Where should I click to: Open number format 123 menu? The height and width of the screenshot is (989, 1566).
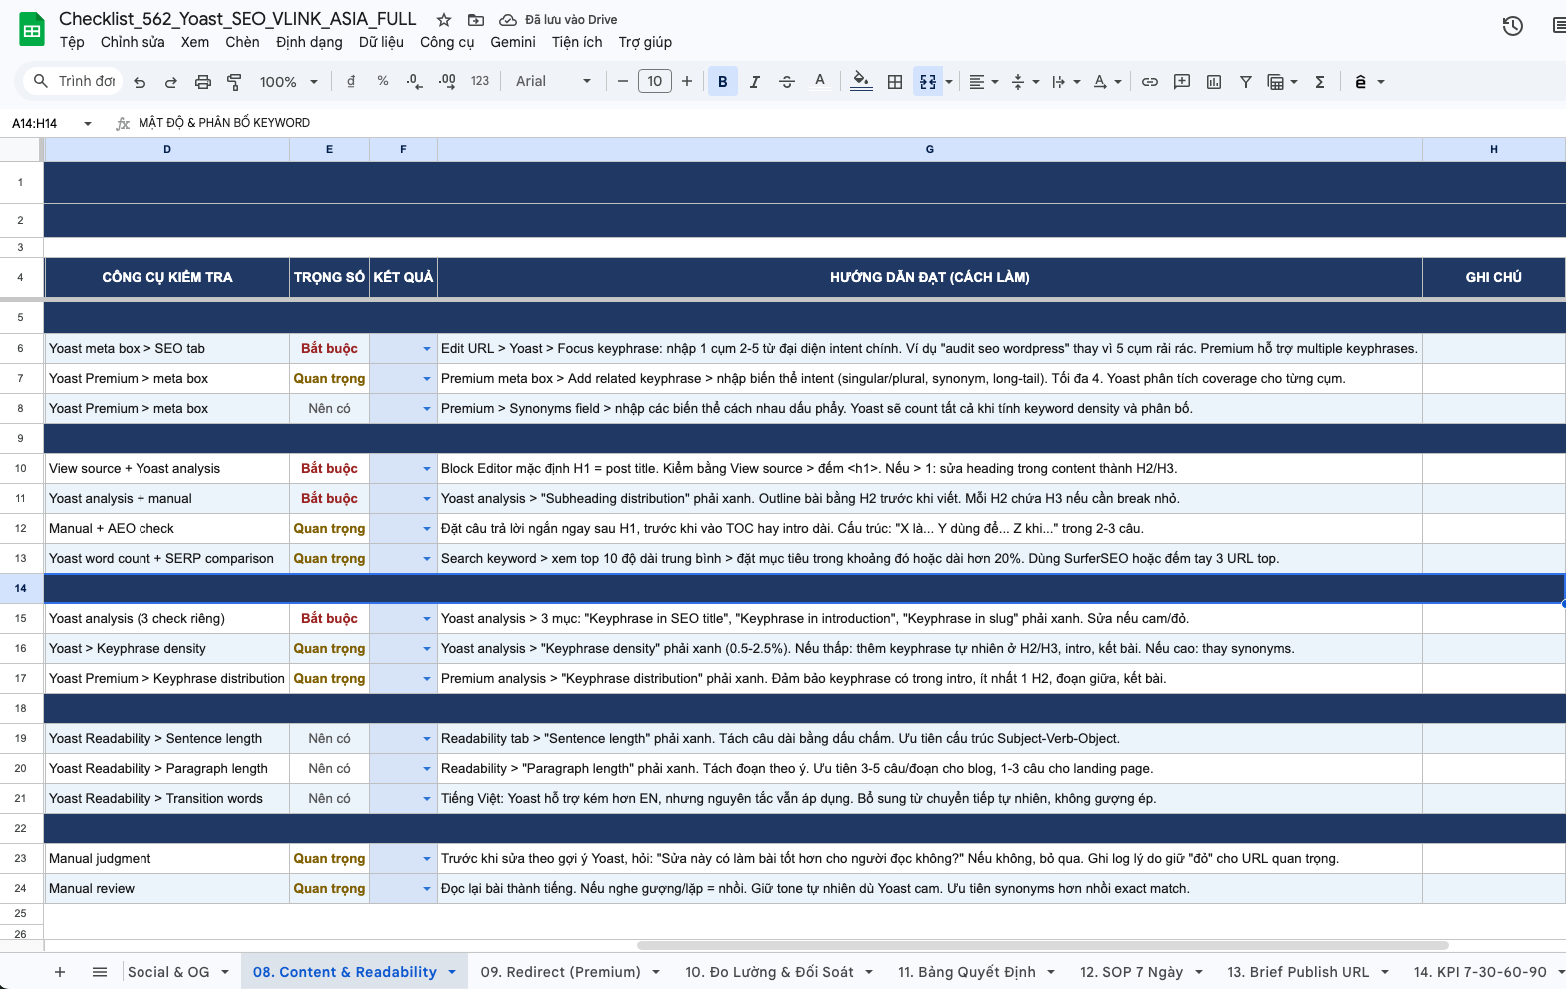coord(480,81)
